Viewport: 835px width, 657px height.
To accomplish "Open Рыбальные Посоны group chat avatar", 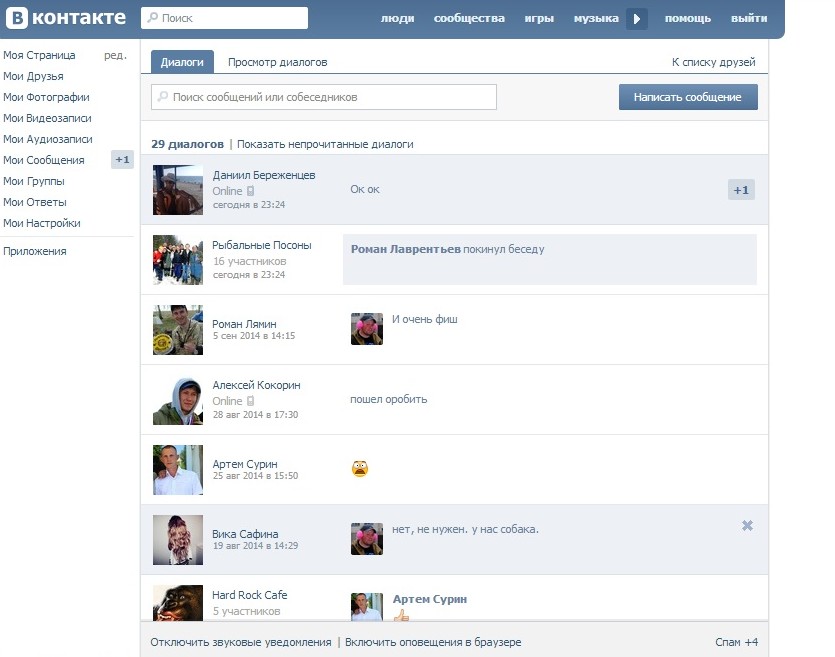I will click(x=178, y=260).
